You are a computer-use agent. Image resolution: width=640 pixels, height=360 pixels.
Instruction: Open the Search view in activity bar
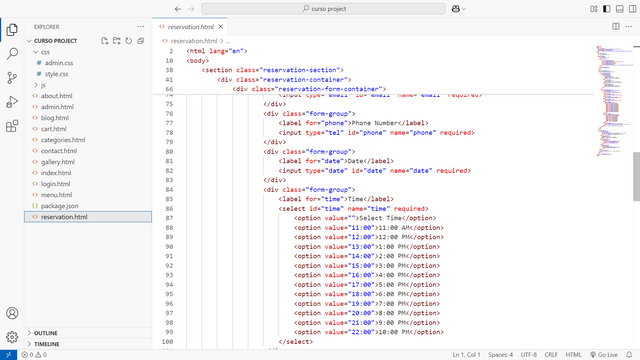(x=12, y=53)
